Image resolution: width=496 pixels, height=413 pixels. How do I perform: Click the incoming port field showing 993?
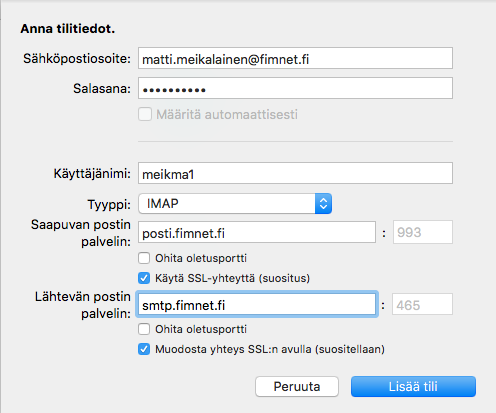pos(423,232)
